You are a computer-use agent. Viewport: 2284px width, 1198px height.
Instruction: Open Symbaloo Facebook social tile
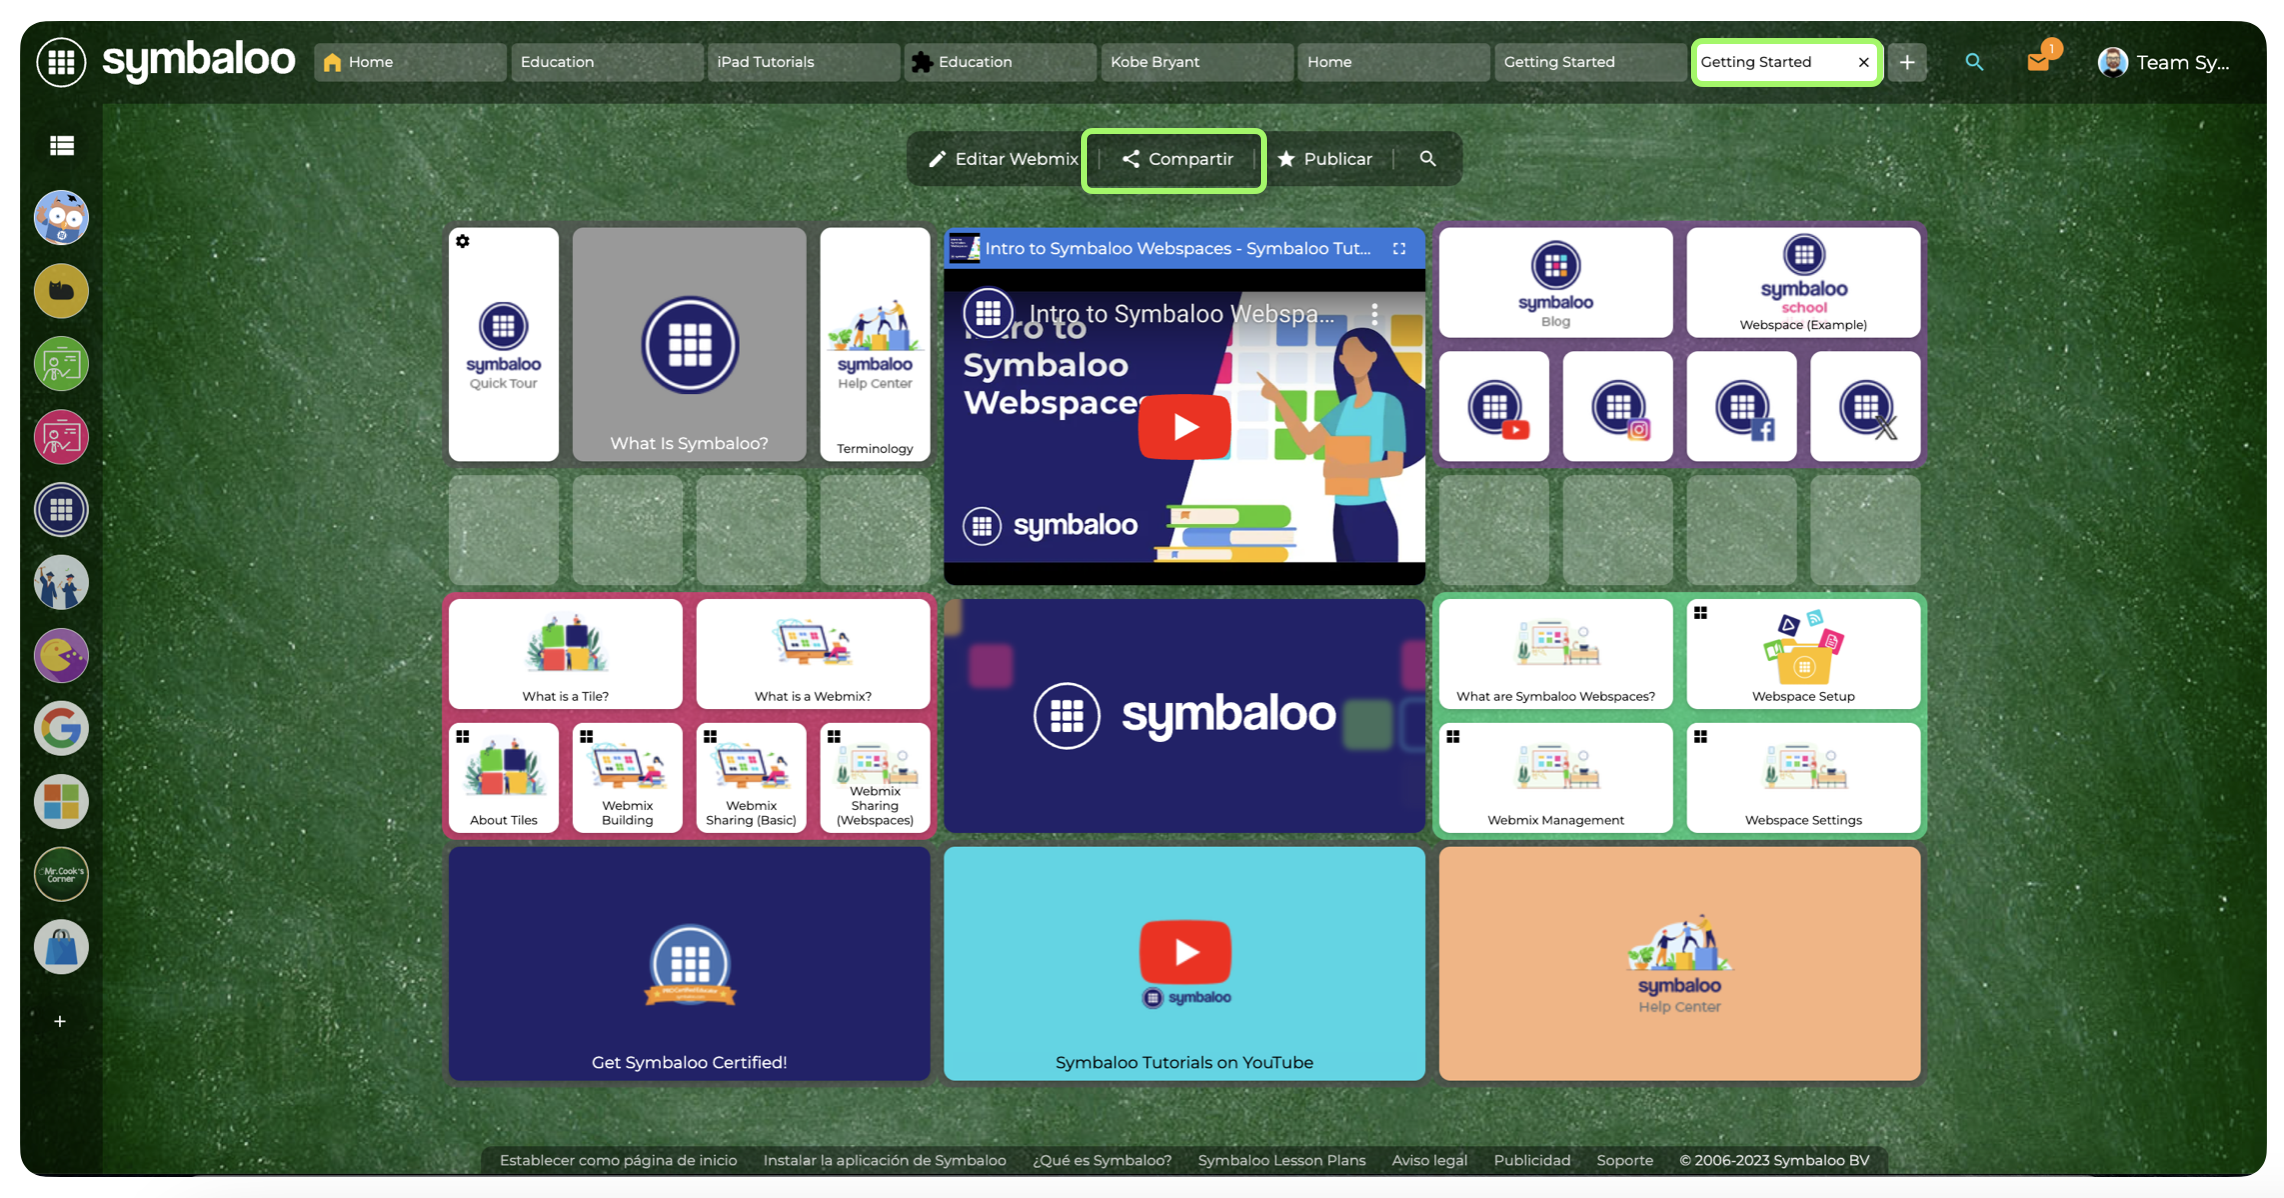(x=1742, y=407)
